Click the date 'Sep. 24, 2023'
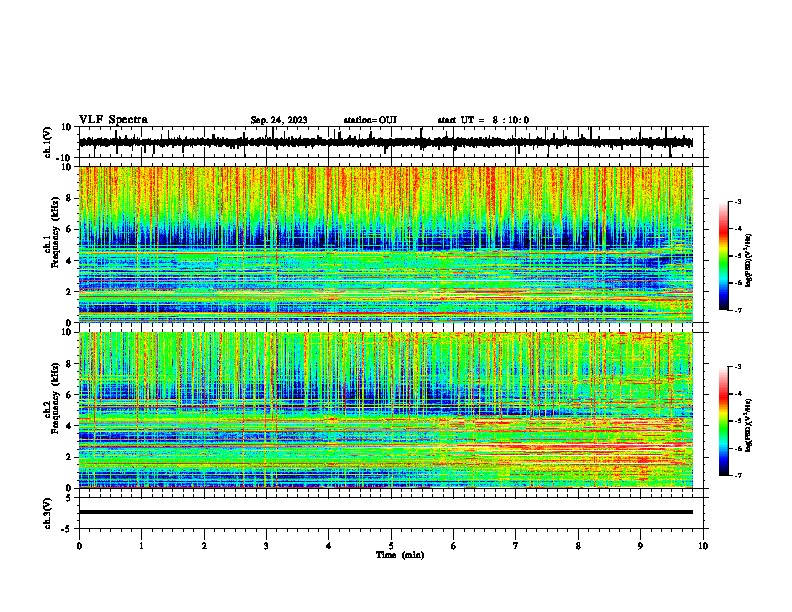The height and width of the screenshot is (612, 792). (279, 120)
